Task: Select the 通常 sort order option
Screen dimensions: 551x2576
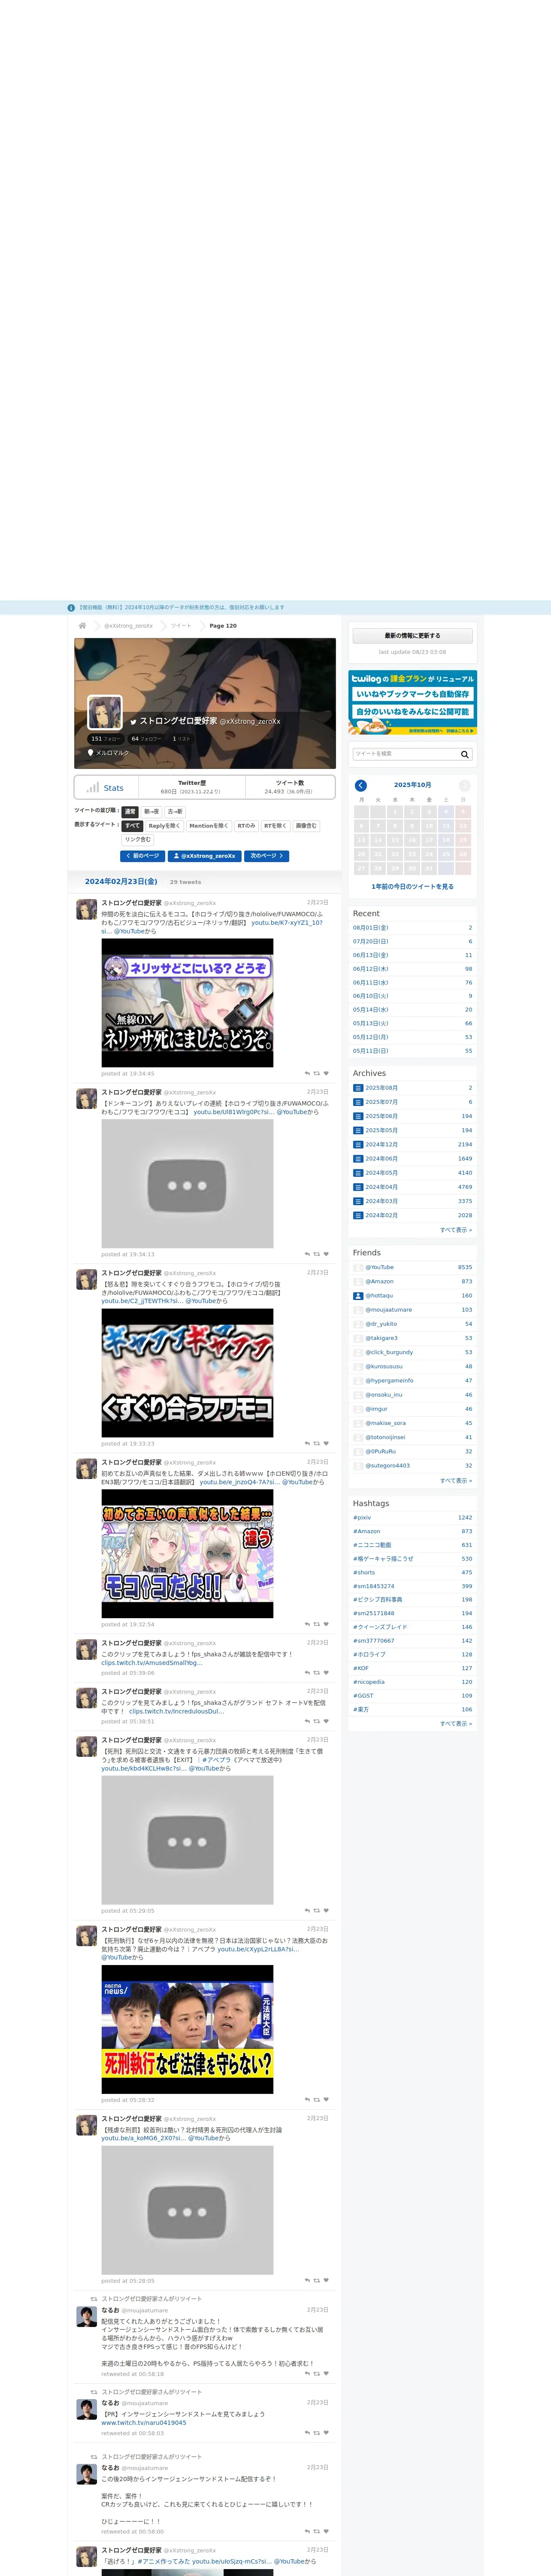Action: [x=130, y=811]
